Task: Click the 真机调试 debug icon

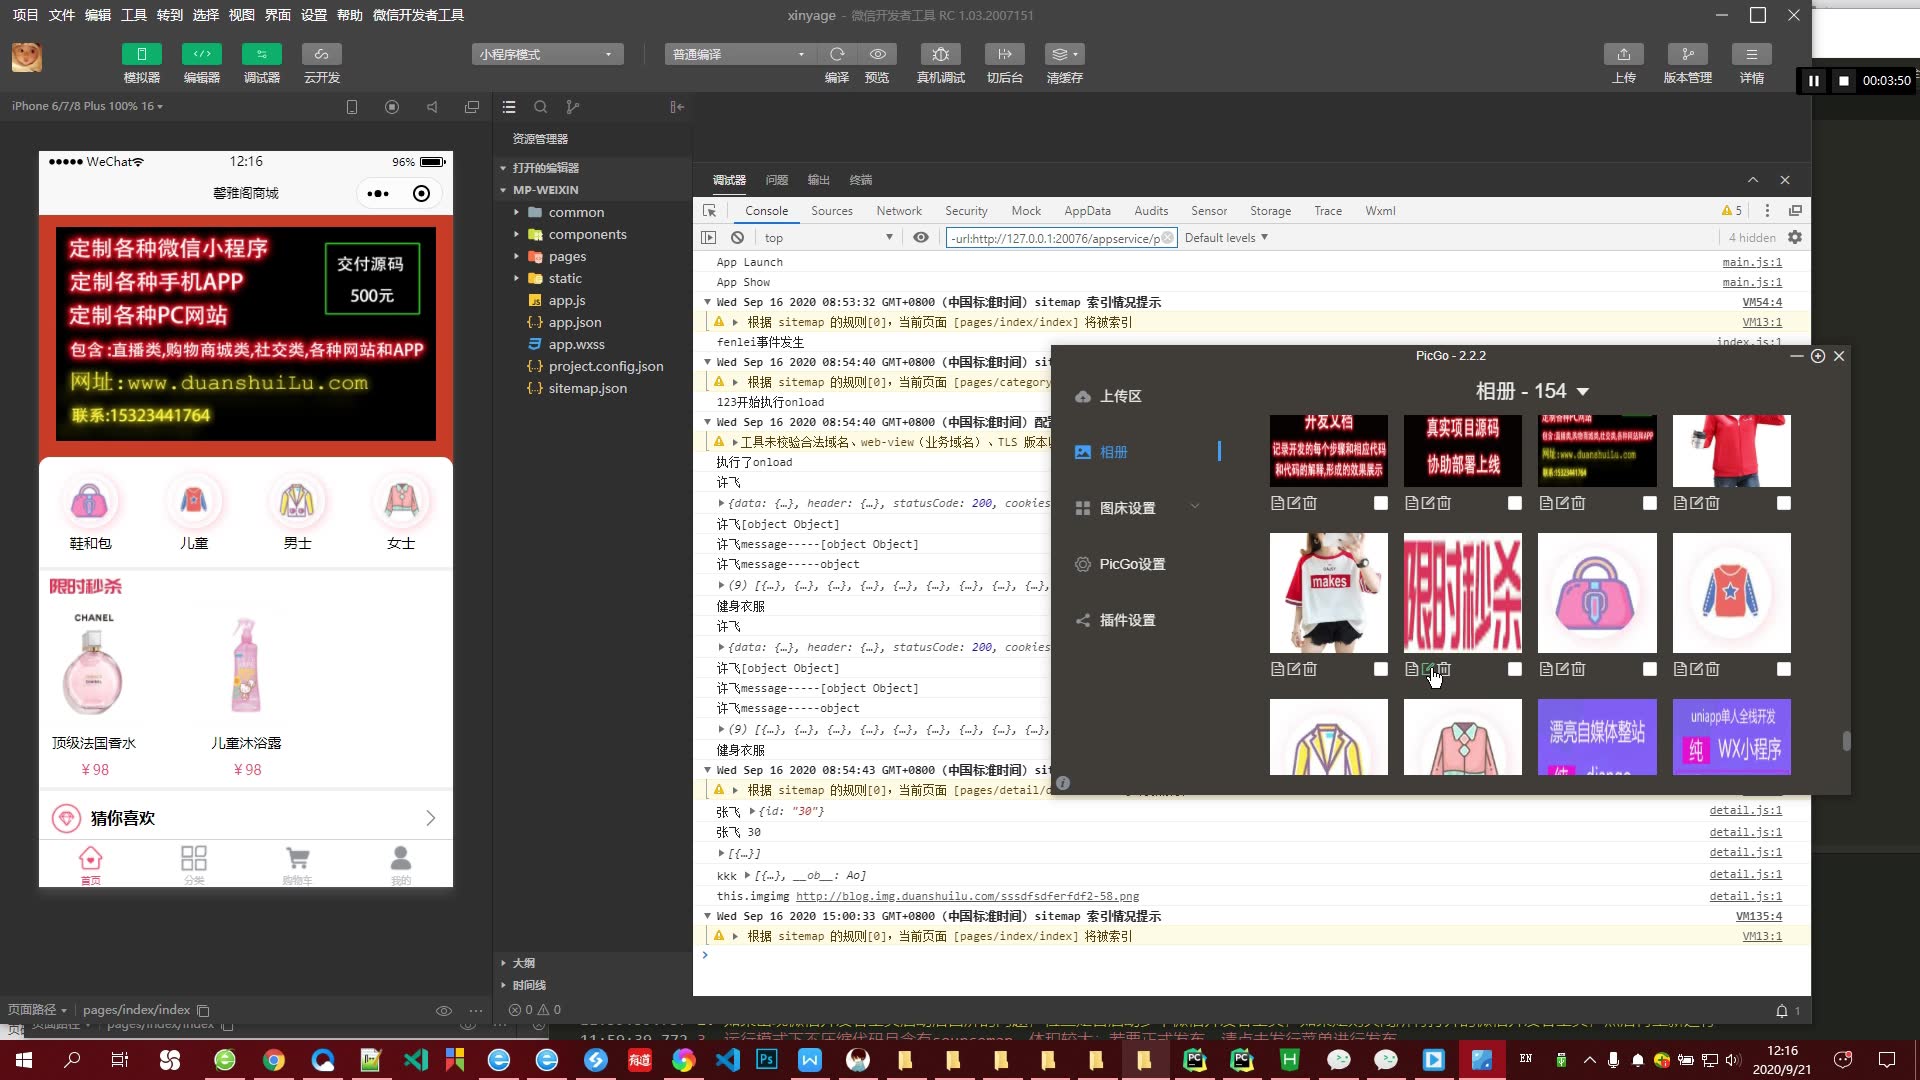Action: (940, 54)
